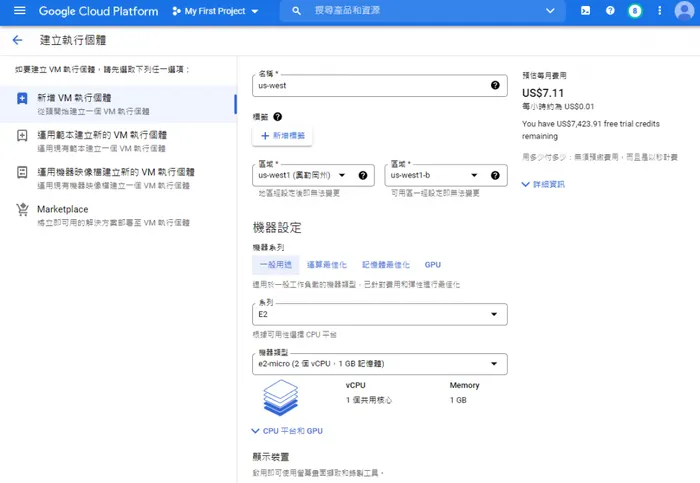Click the help icon in the name field

point(495,85)
